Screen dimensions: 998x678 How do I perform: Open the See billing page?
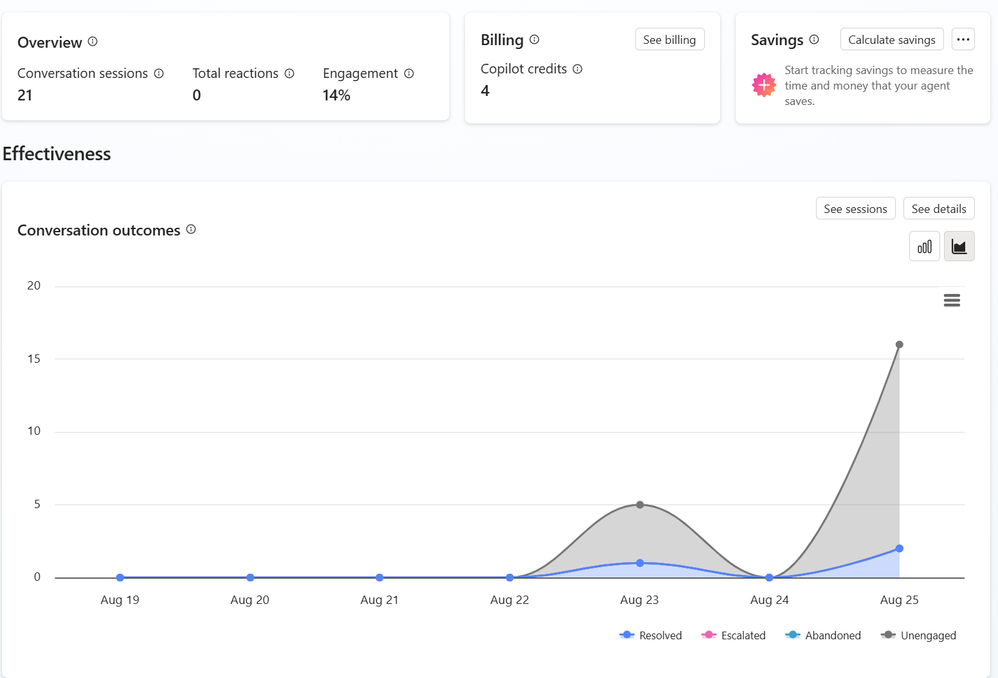[670, 39]
